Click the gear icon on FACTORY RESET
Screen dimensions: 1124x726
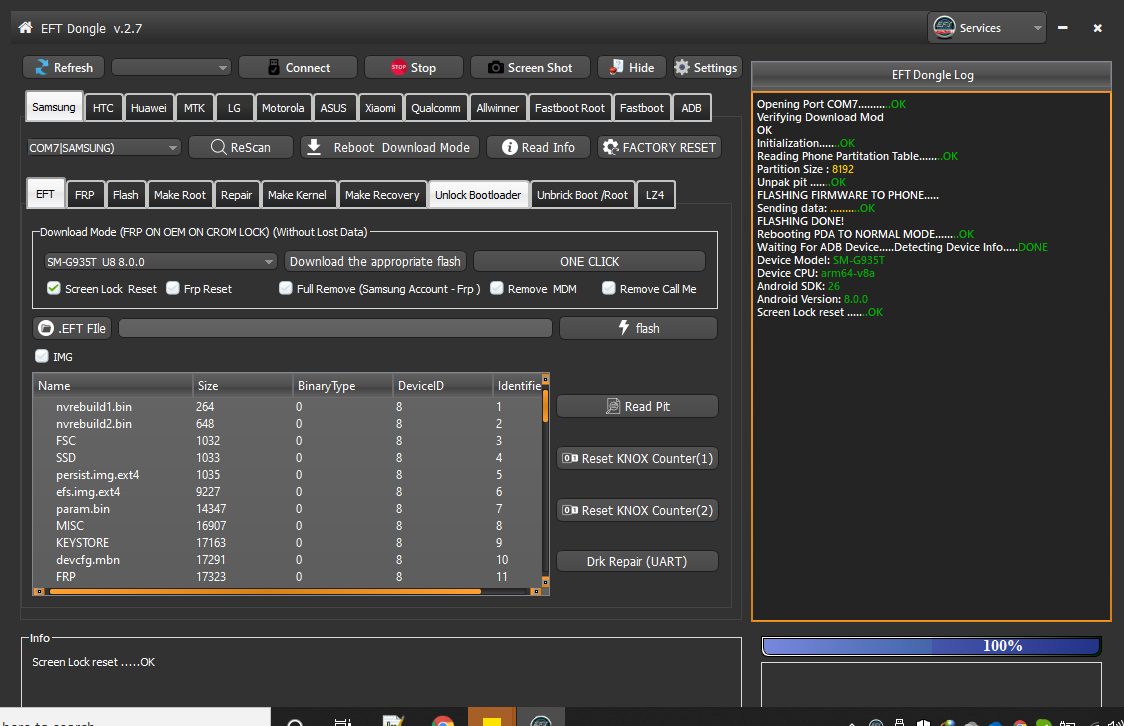pos(611,147)
